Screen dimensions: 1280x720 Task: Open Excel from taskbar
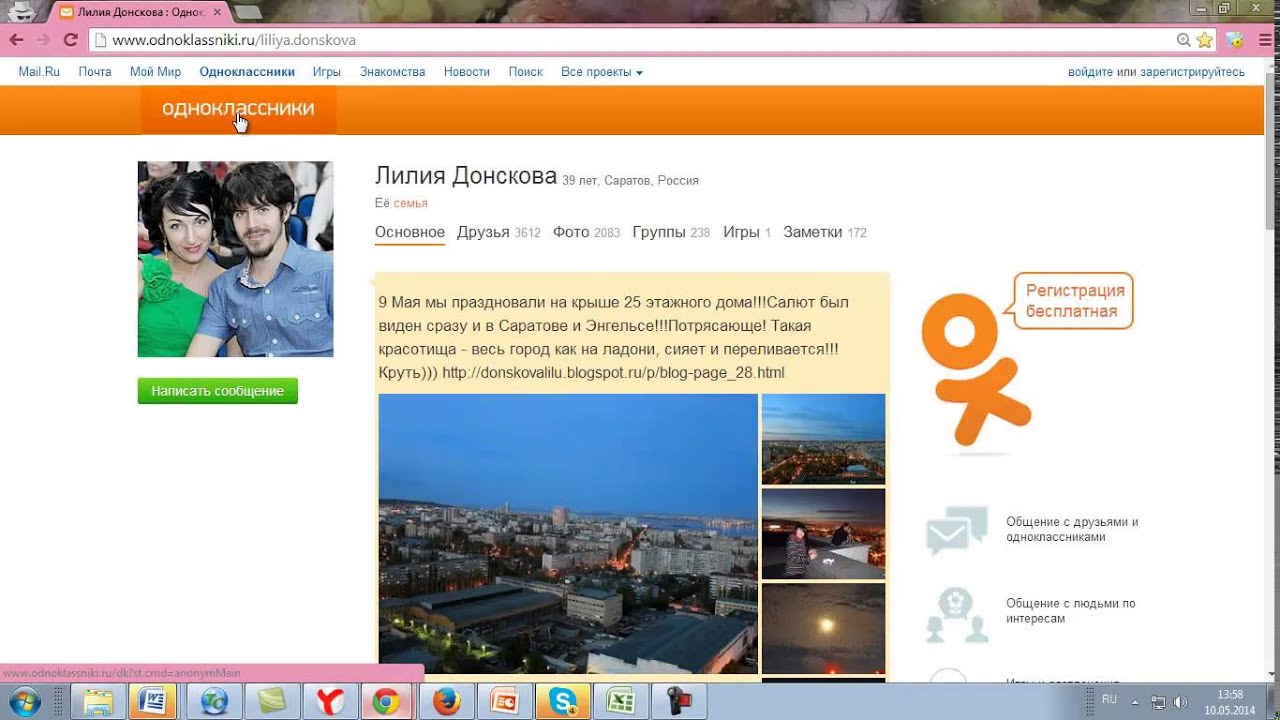point(619,702)
